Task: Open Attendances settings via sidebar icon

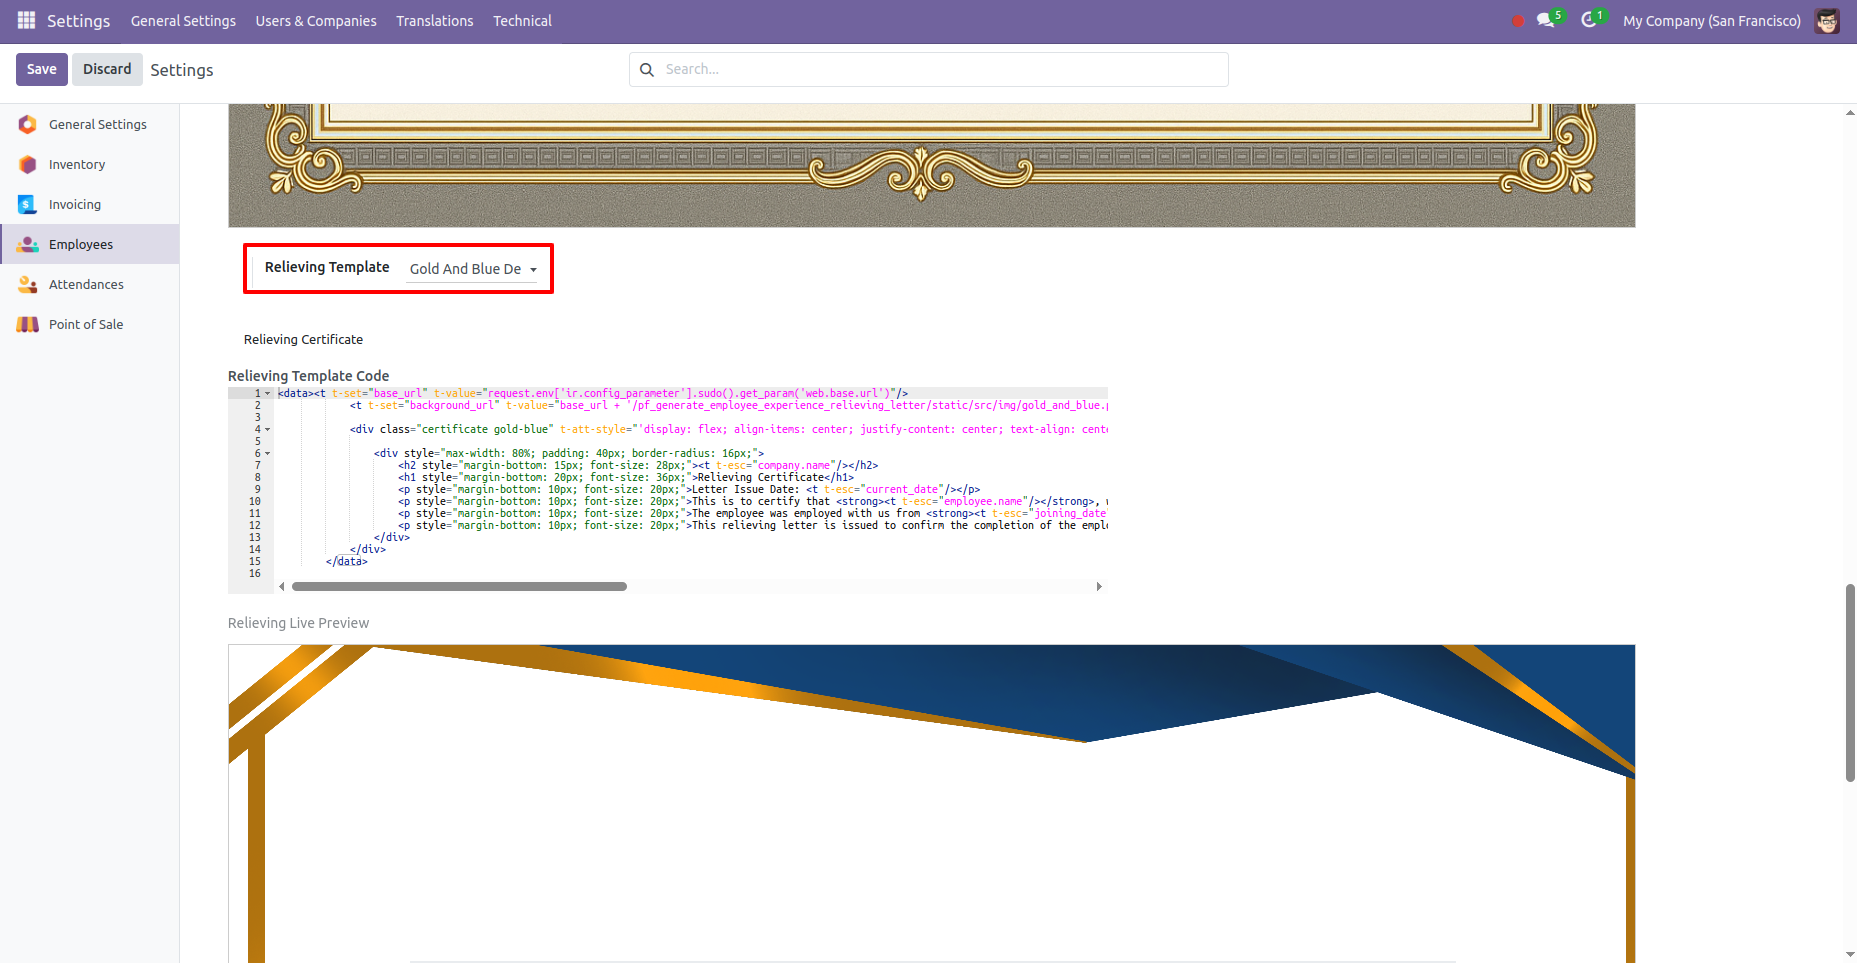Action: tap(27, 284)
